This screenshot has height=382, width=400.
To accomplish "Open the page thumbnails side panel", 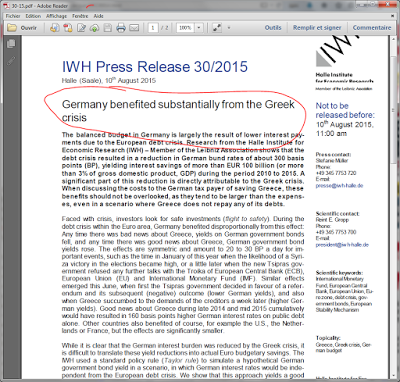I will pos(11,43).
